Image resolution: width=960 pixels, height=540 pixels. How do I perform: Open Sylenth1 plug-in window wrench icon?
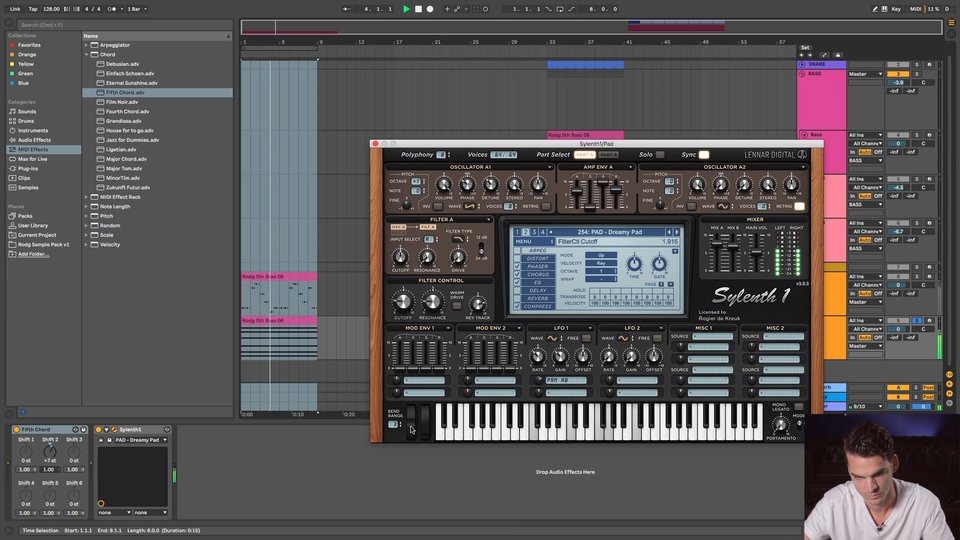coord(114,430)
